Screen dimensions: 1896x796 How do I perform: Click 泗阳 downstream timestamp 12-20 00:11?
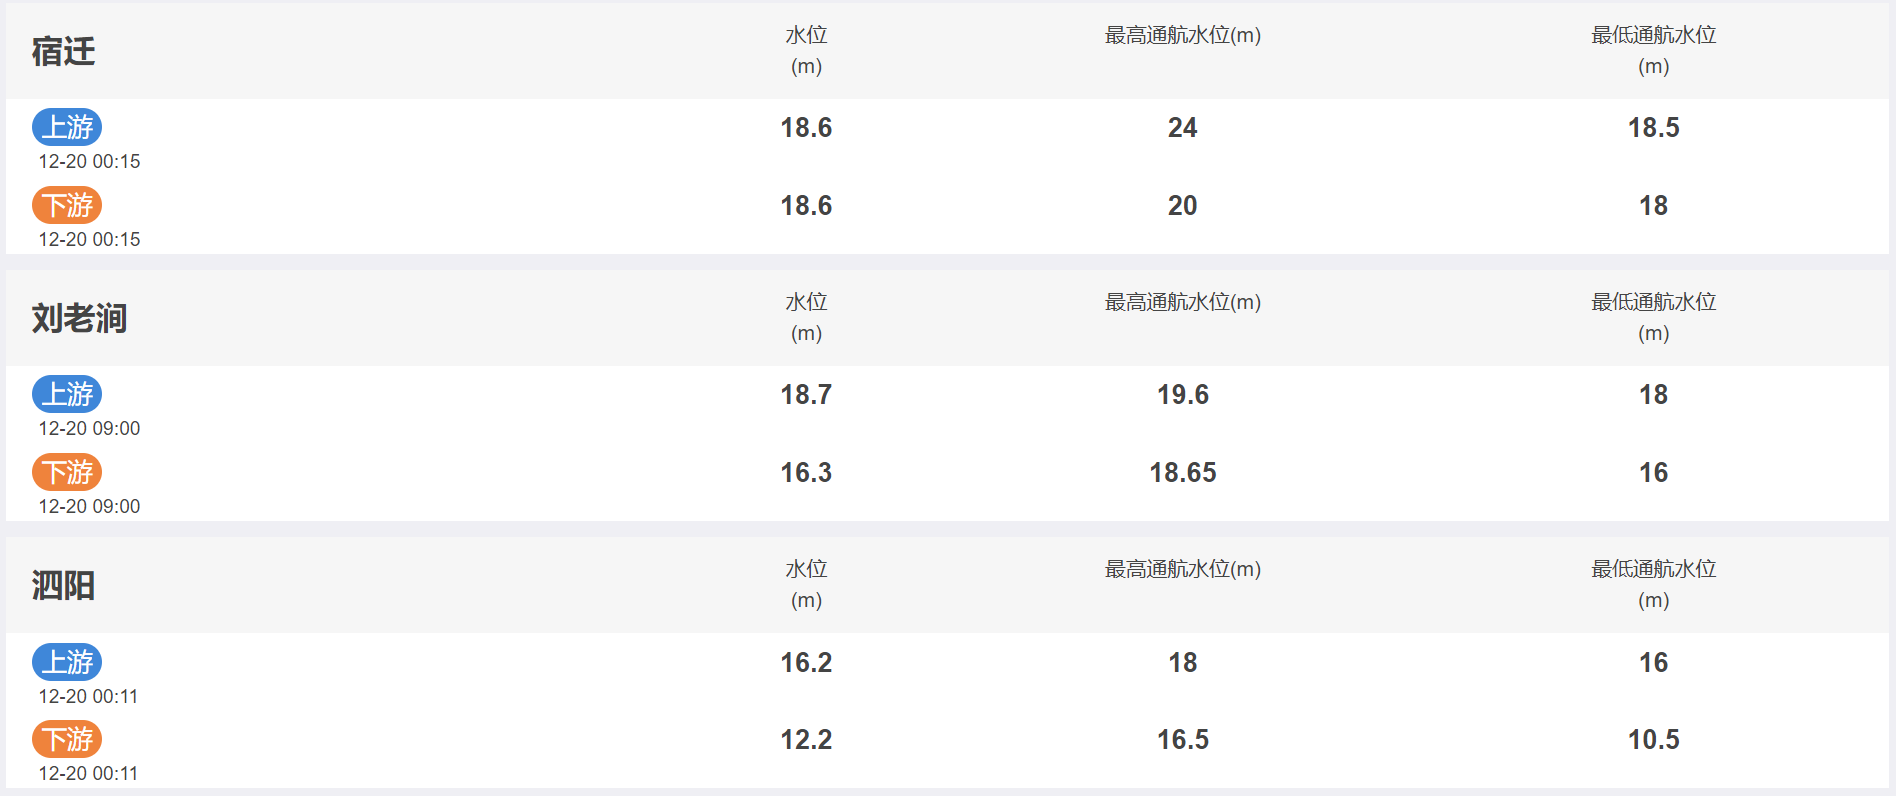point(88,773)
